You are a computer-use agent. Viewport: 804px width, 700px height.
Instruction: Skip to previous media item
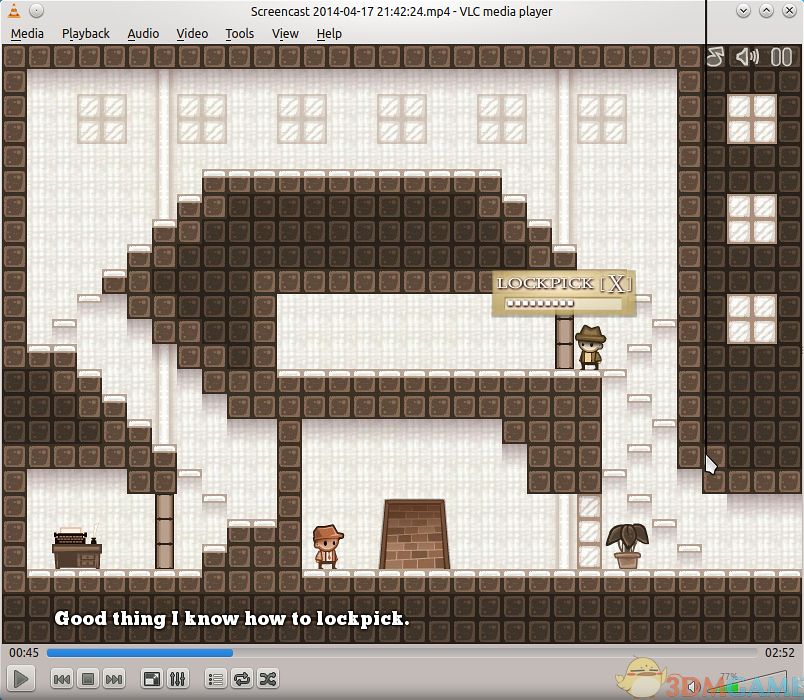pos(61,679)
